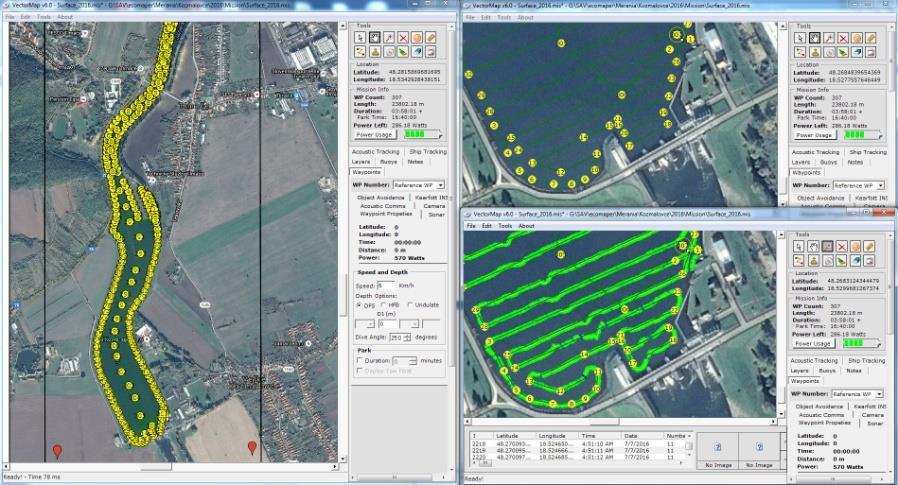
Task: Switch to Ship Tracking tab in left window
Action: [x=428, y=152]
